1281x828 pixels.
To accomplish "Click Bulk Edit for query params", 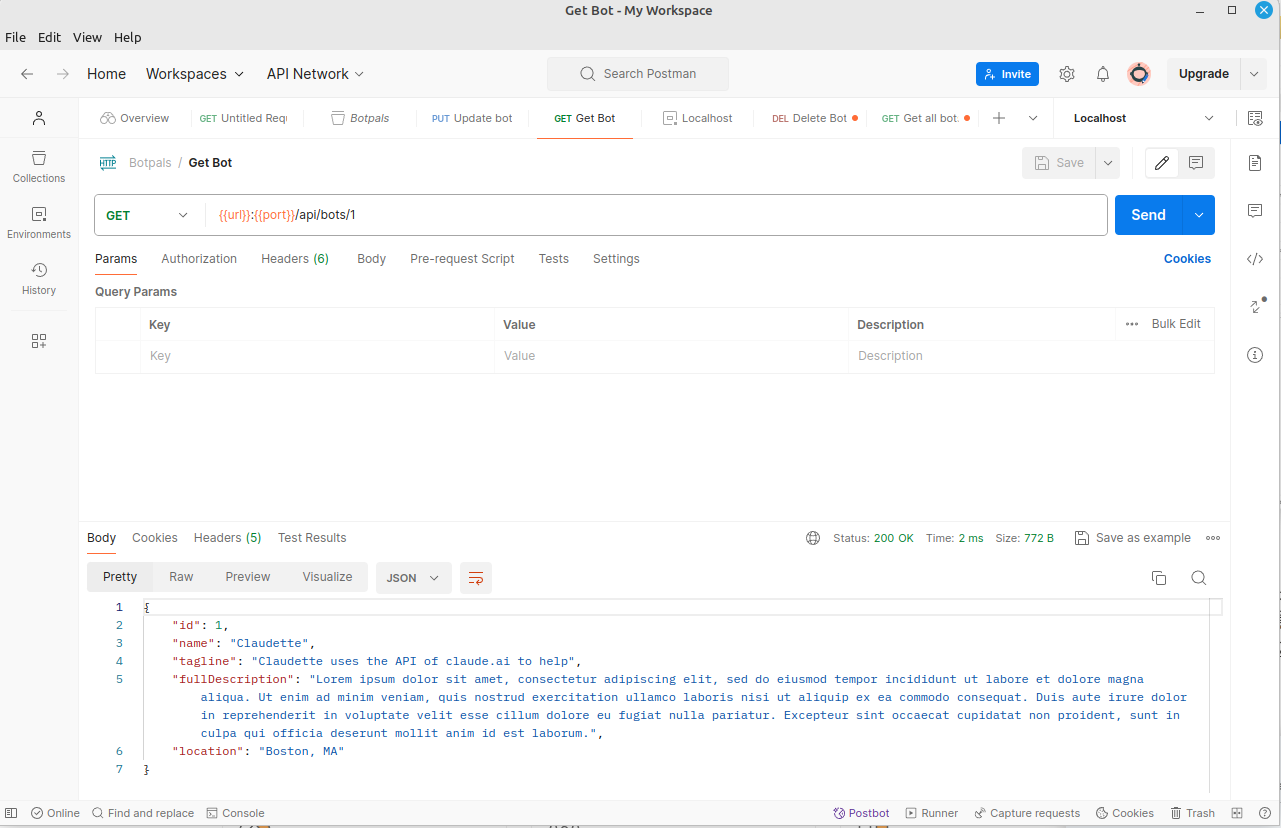I will pos(1176,324).
